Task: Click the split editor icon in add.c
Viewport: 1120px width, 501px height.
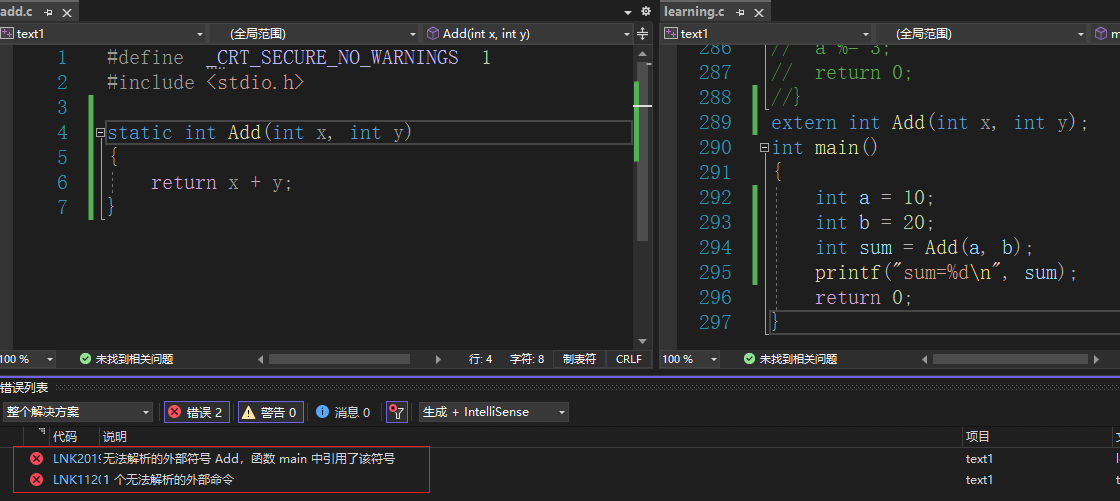Action: 642,34
